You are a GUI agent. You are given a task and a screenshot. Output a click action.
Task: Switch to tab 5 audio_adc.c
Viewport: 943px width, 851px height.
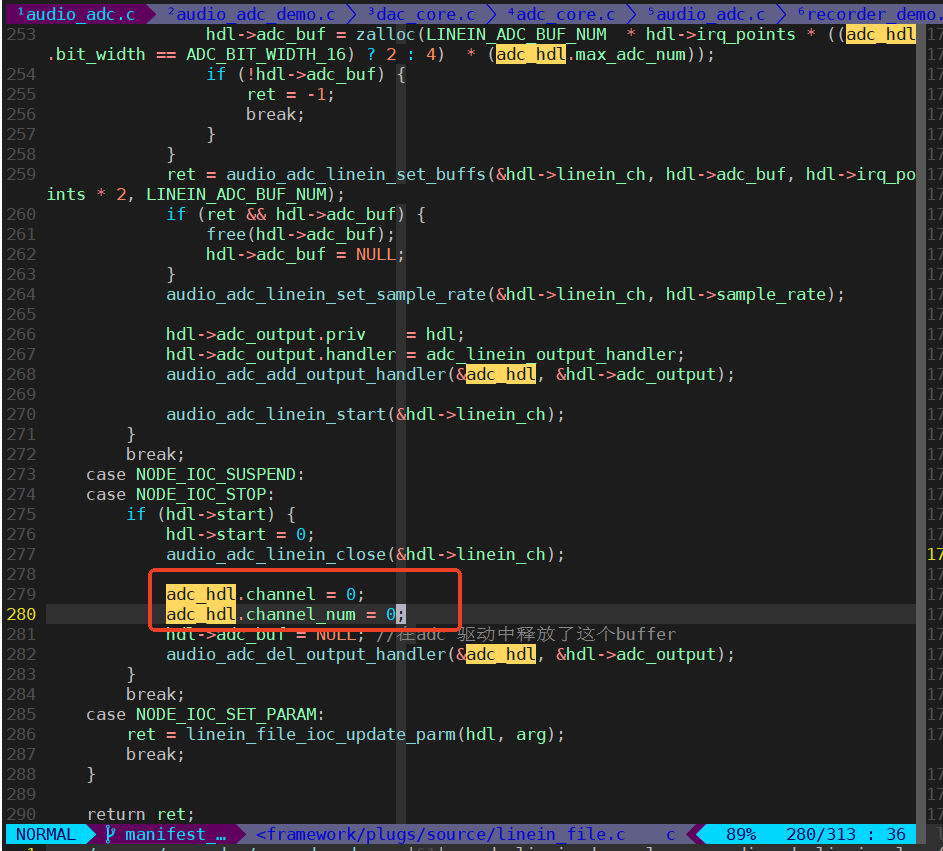click(706, 13)
